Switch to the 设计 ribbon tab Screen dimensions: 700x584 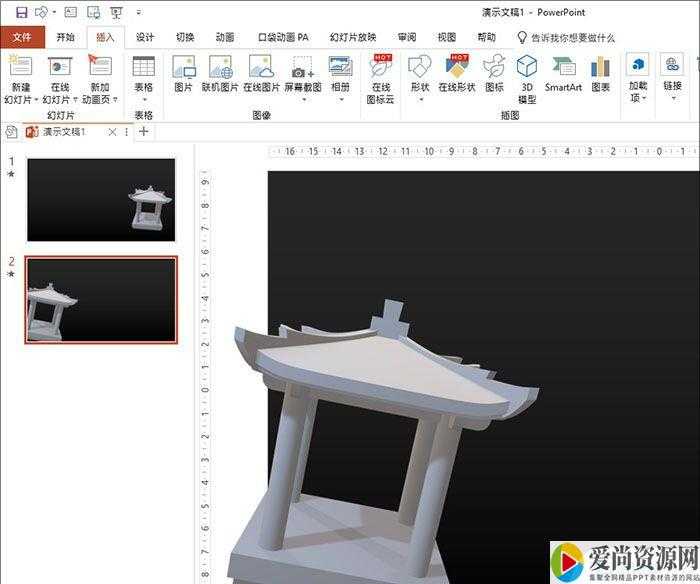(145, 37)
